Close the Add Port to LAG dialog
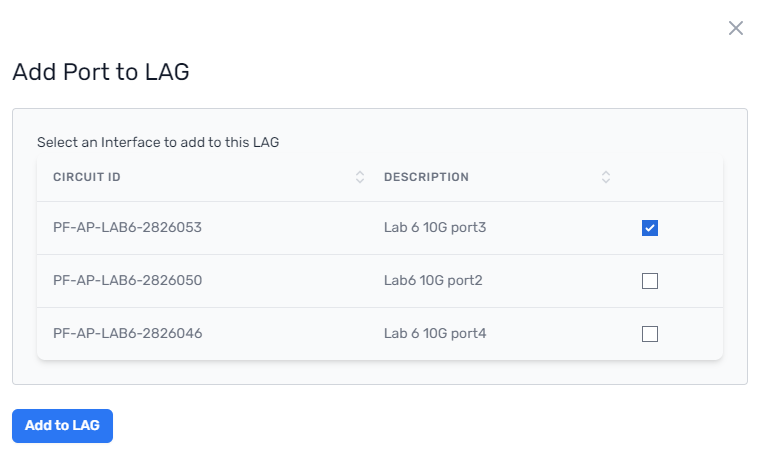The width and height of the screenshot is (763, 452). [x=735, y=28]
